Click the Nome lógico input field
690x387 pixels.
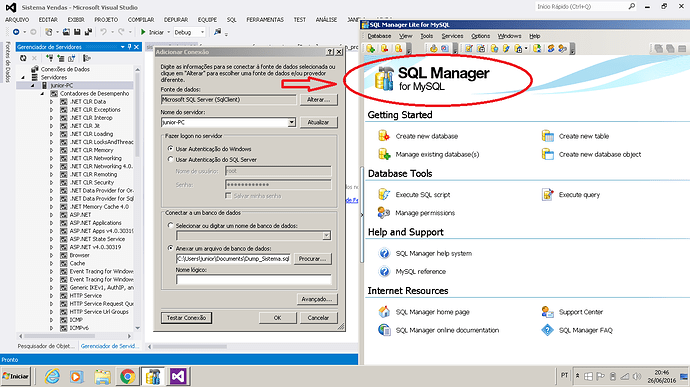tap(253, 280)
